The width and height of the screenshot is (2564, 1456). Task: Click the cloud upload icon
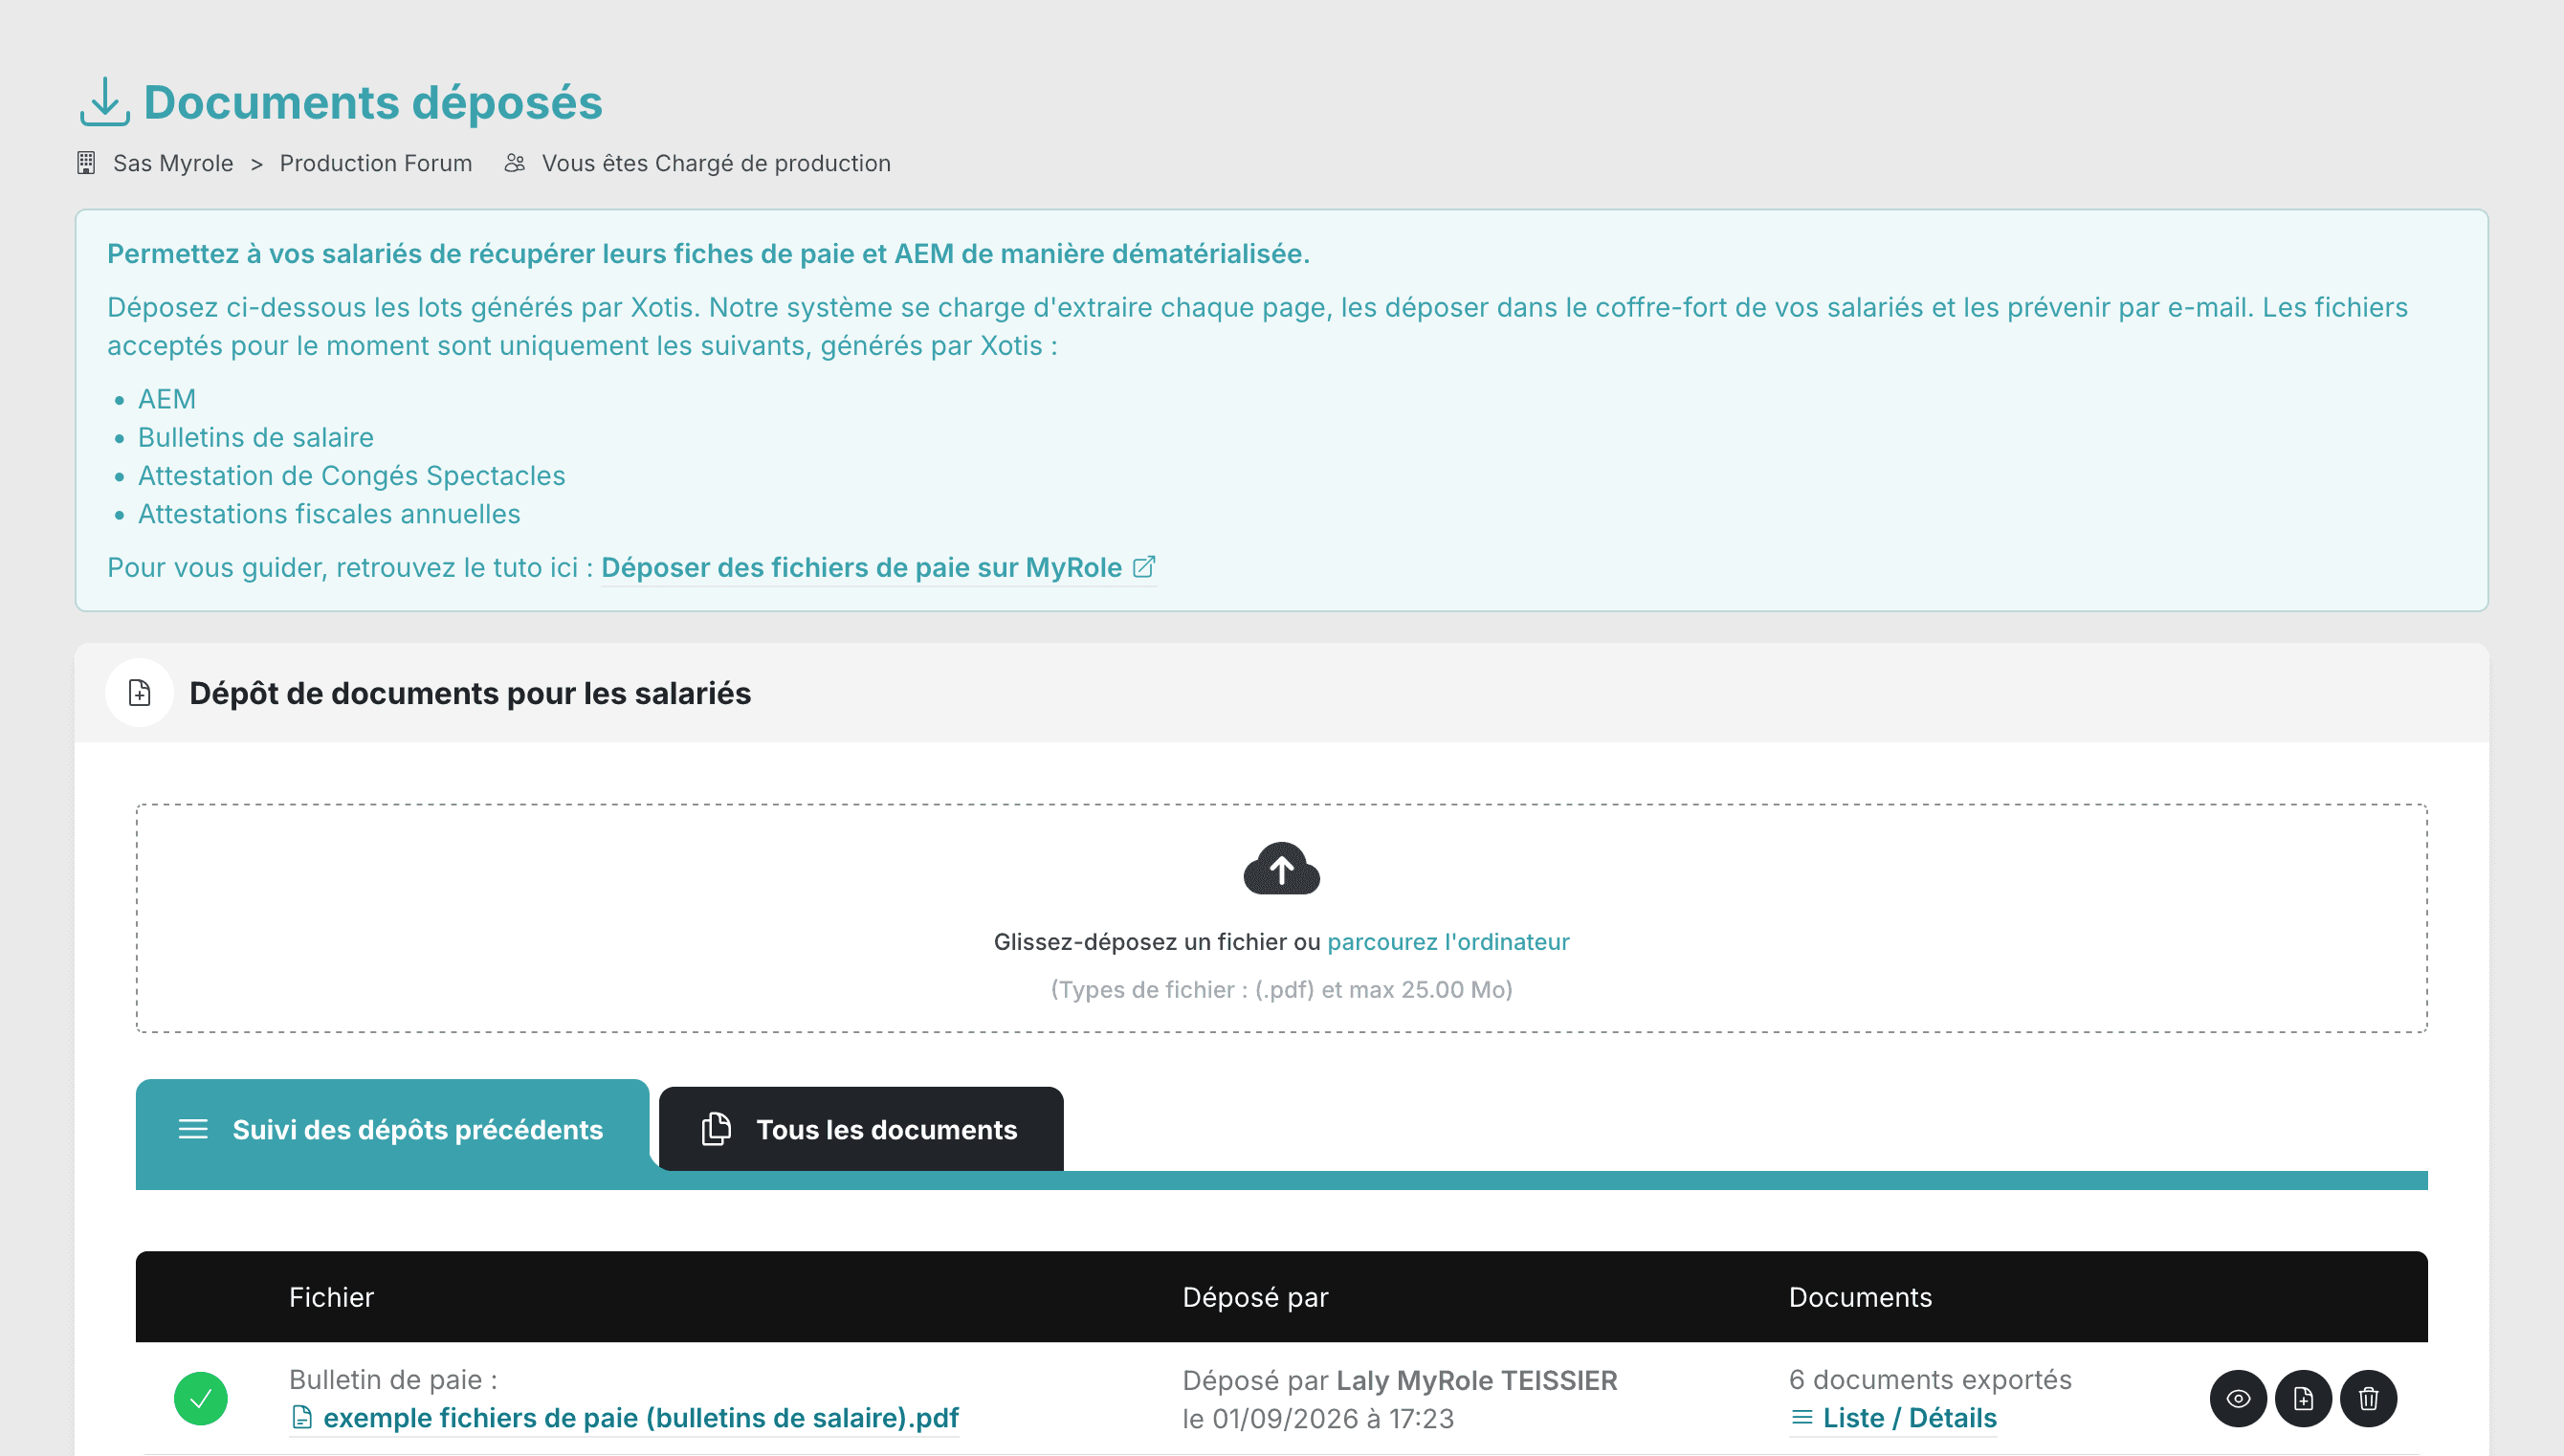(x=1281, y=868)
